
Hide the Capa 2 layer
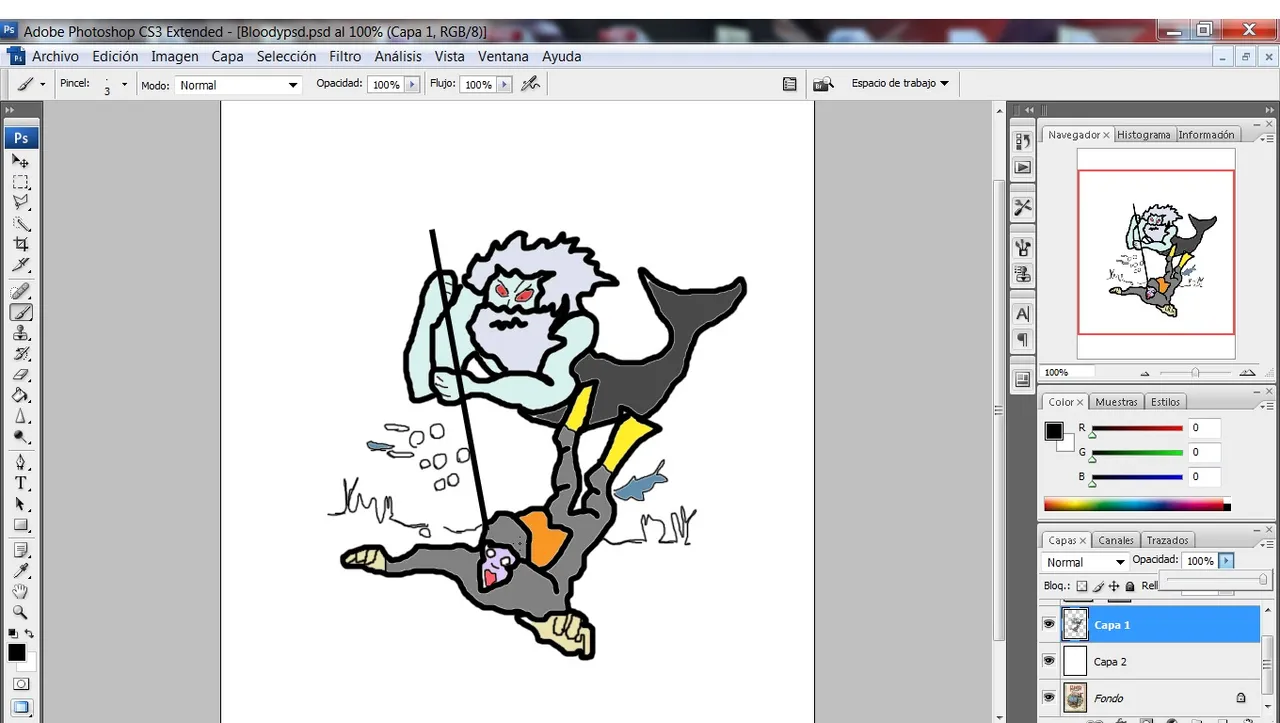pos(1049,661)
